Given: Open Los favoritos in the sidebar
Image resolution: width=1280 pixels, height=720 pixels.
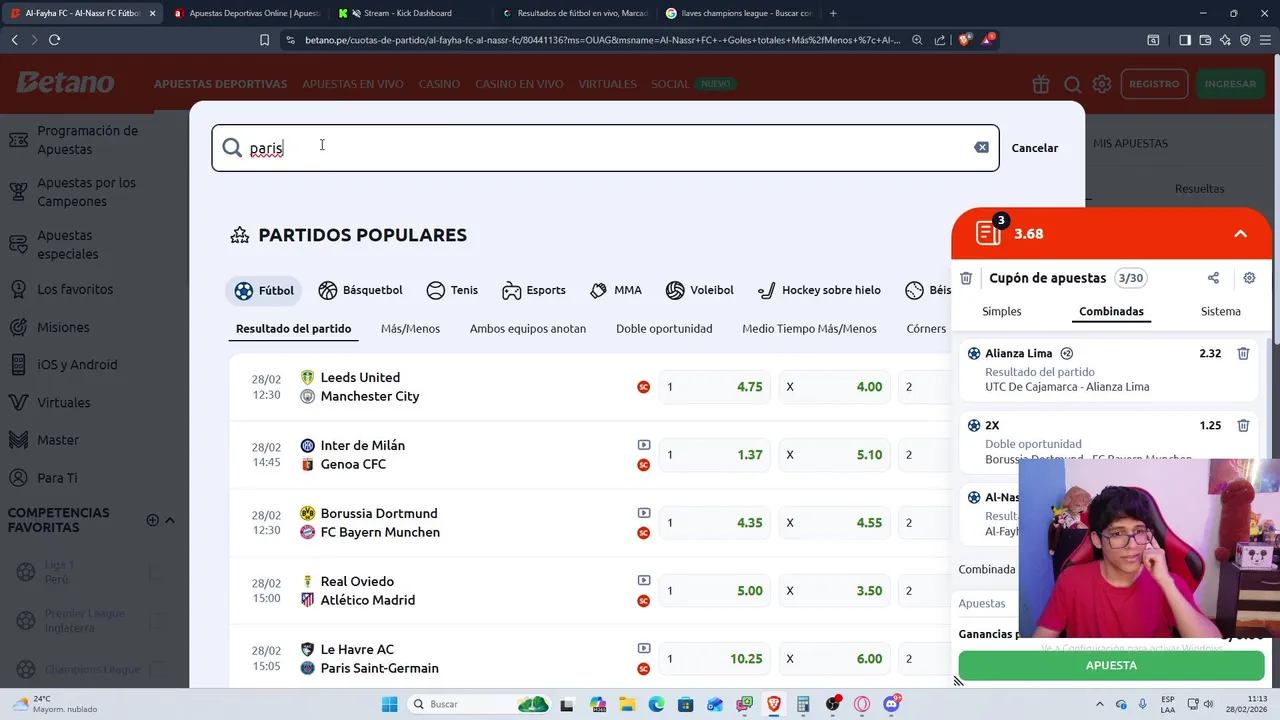Looking at the screenshot, I should (x=75, y=289).
